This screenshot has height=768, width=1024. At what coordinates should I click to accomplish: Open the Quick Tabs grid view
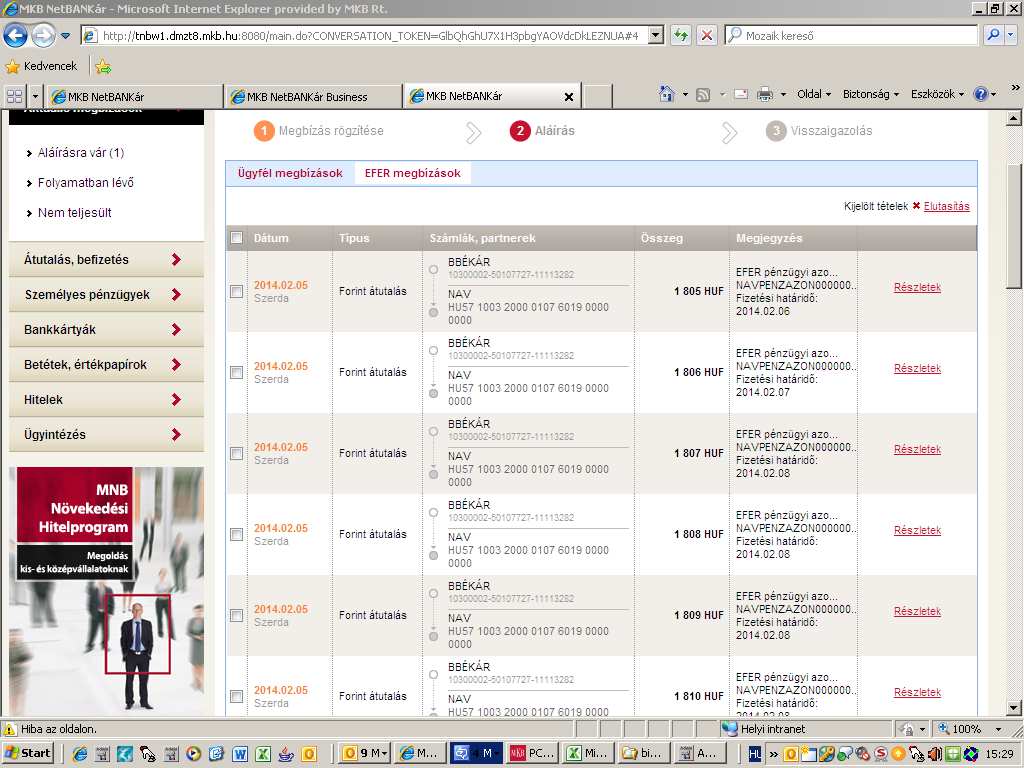click(x=14, y=96)
